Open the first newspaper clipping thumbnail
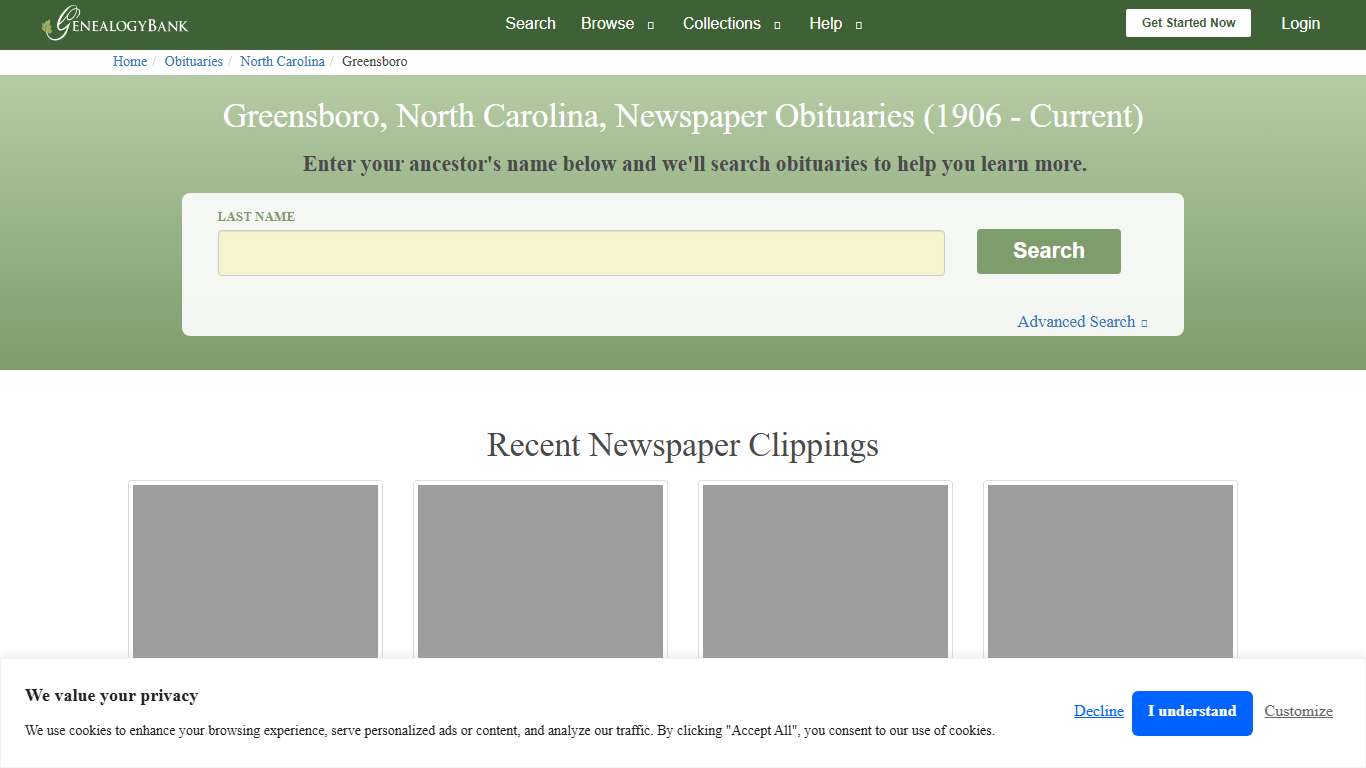 click(x=254, y=570)
